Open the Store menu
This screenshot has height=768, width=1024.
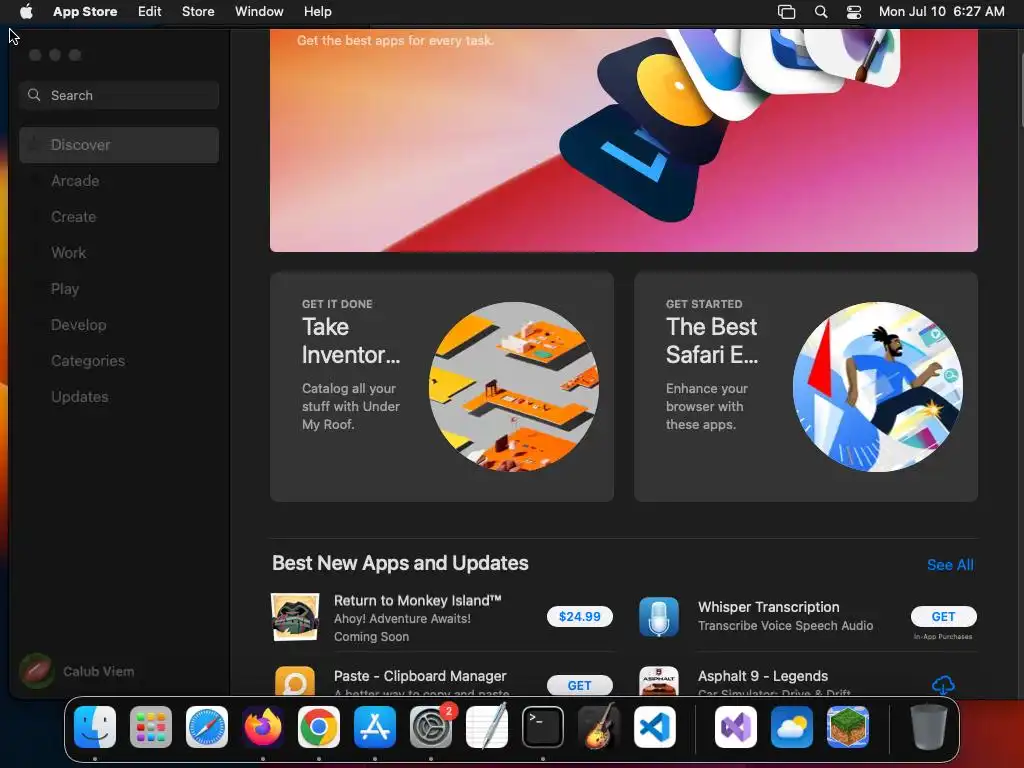[x=198, y=11]
